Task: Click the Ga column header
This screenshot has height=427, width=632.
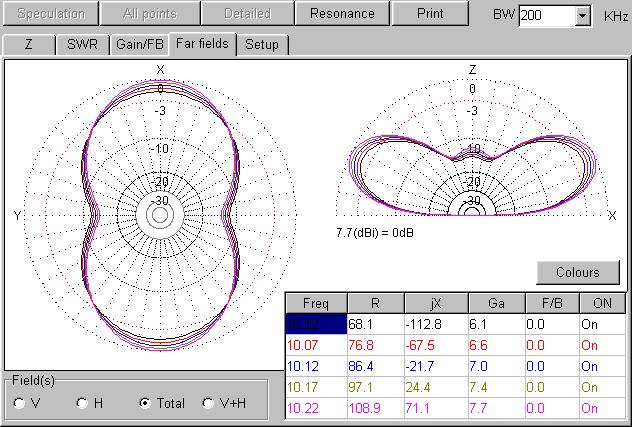Action: [x=495, y=303]
